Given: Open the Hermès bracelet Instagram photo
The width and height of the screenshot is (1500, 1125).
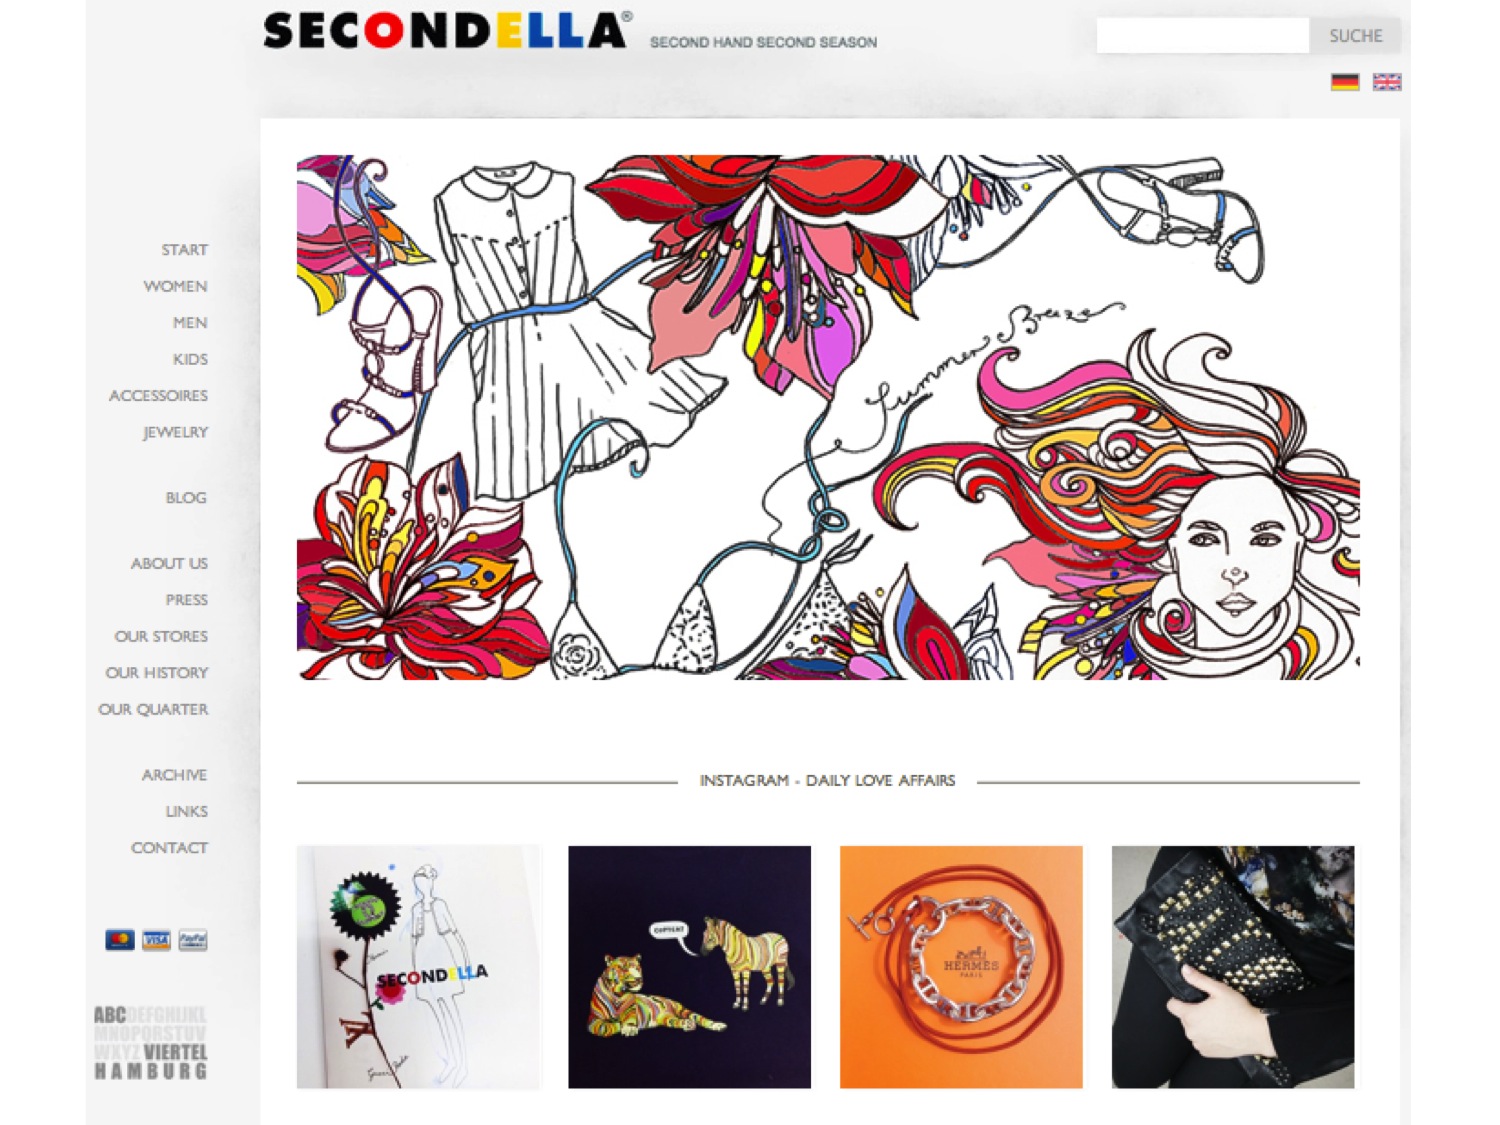Looking at the screenshot, I should click(961, 967).
